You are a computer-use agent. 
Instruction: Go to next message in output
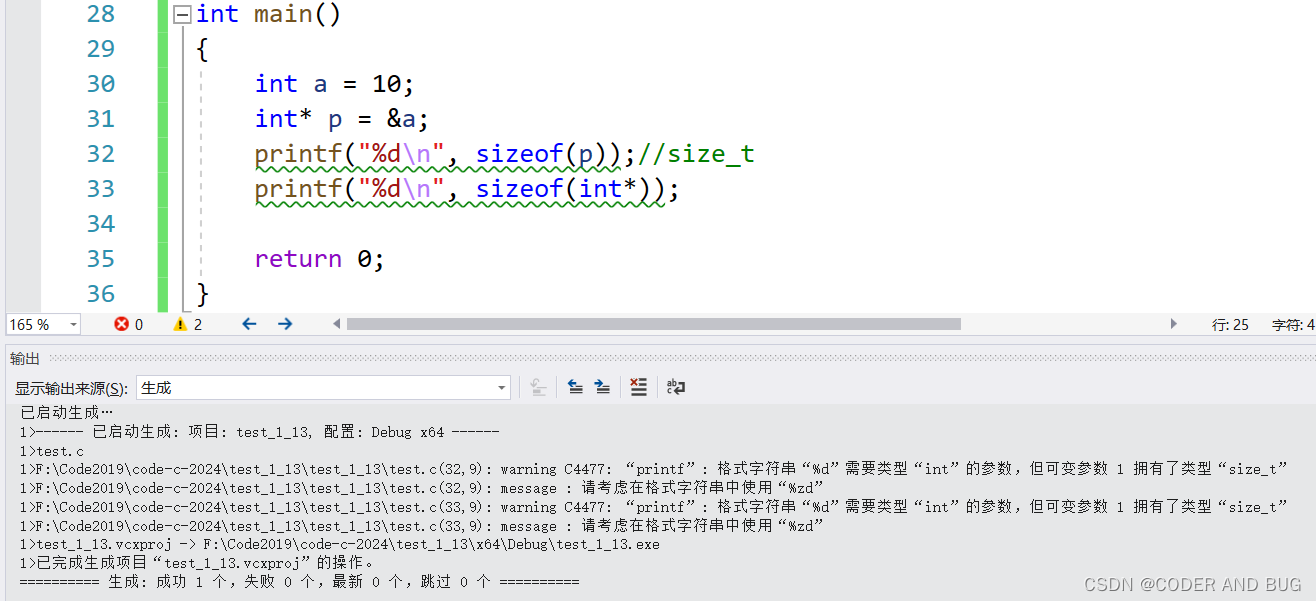click(x=602, y=387)
